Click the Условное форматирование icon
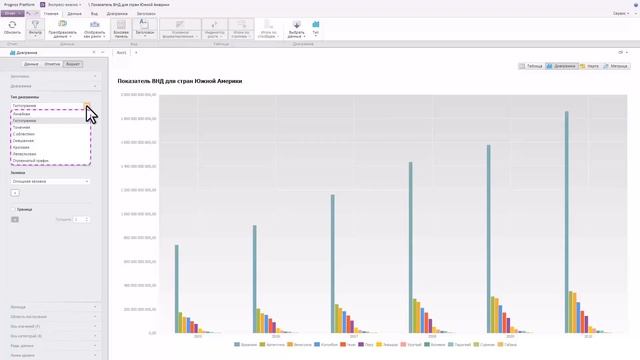 coord(180,24)
